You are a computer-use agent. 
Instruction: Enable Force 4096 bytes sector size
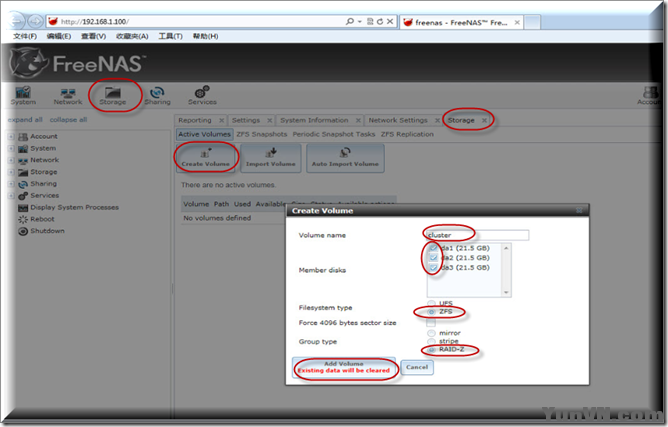pyautogui.click(x=431, y=323)
